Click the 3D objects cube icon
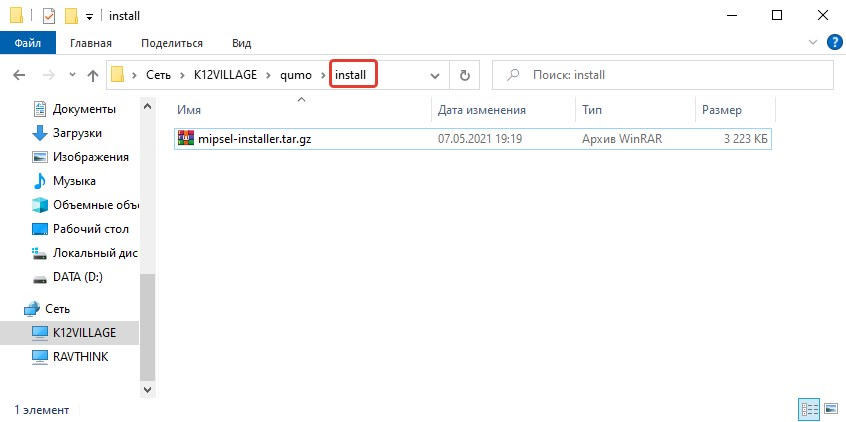This screenshot has height=422, width=846. (x=40, y=205)
